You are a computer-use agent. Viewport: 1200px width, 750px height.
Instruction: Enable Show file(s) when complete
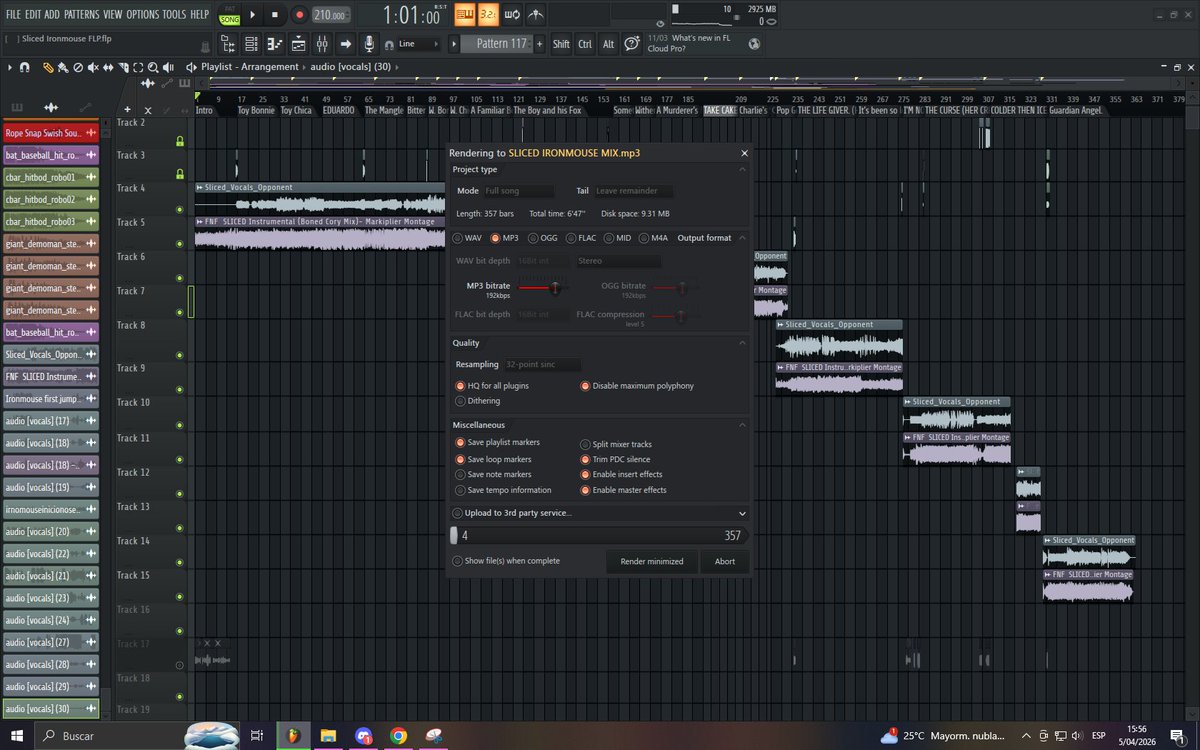click(x=506, y=561)
